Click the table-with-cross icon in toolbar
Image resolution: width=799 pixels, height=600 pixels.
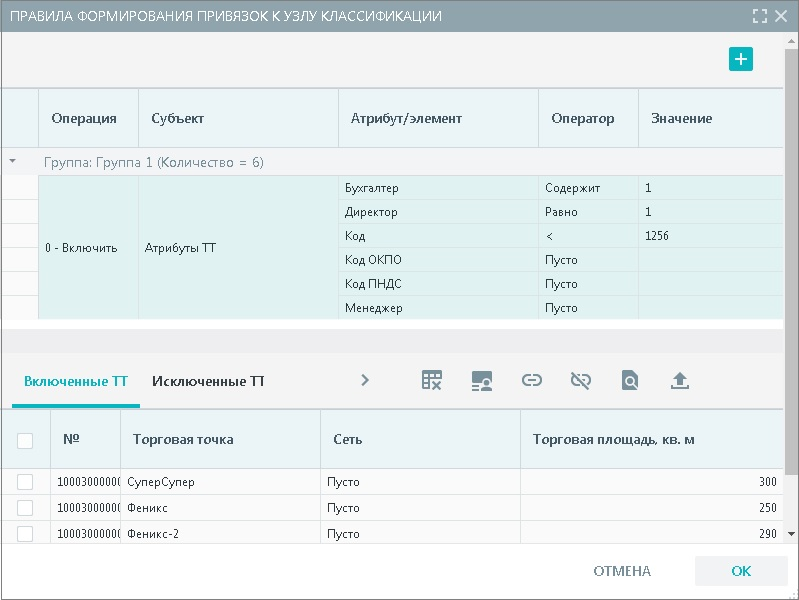(432, 380)
